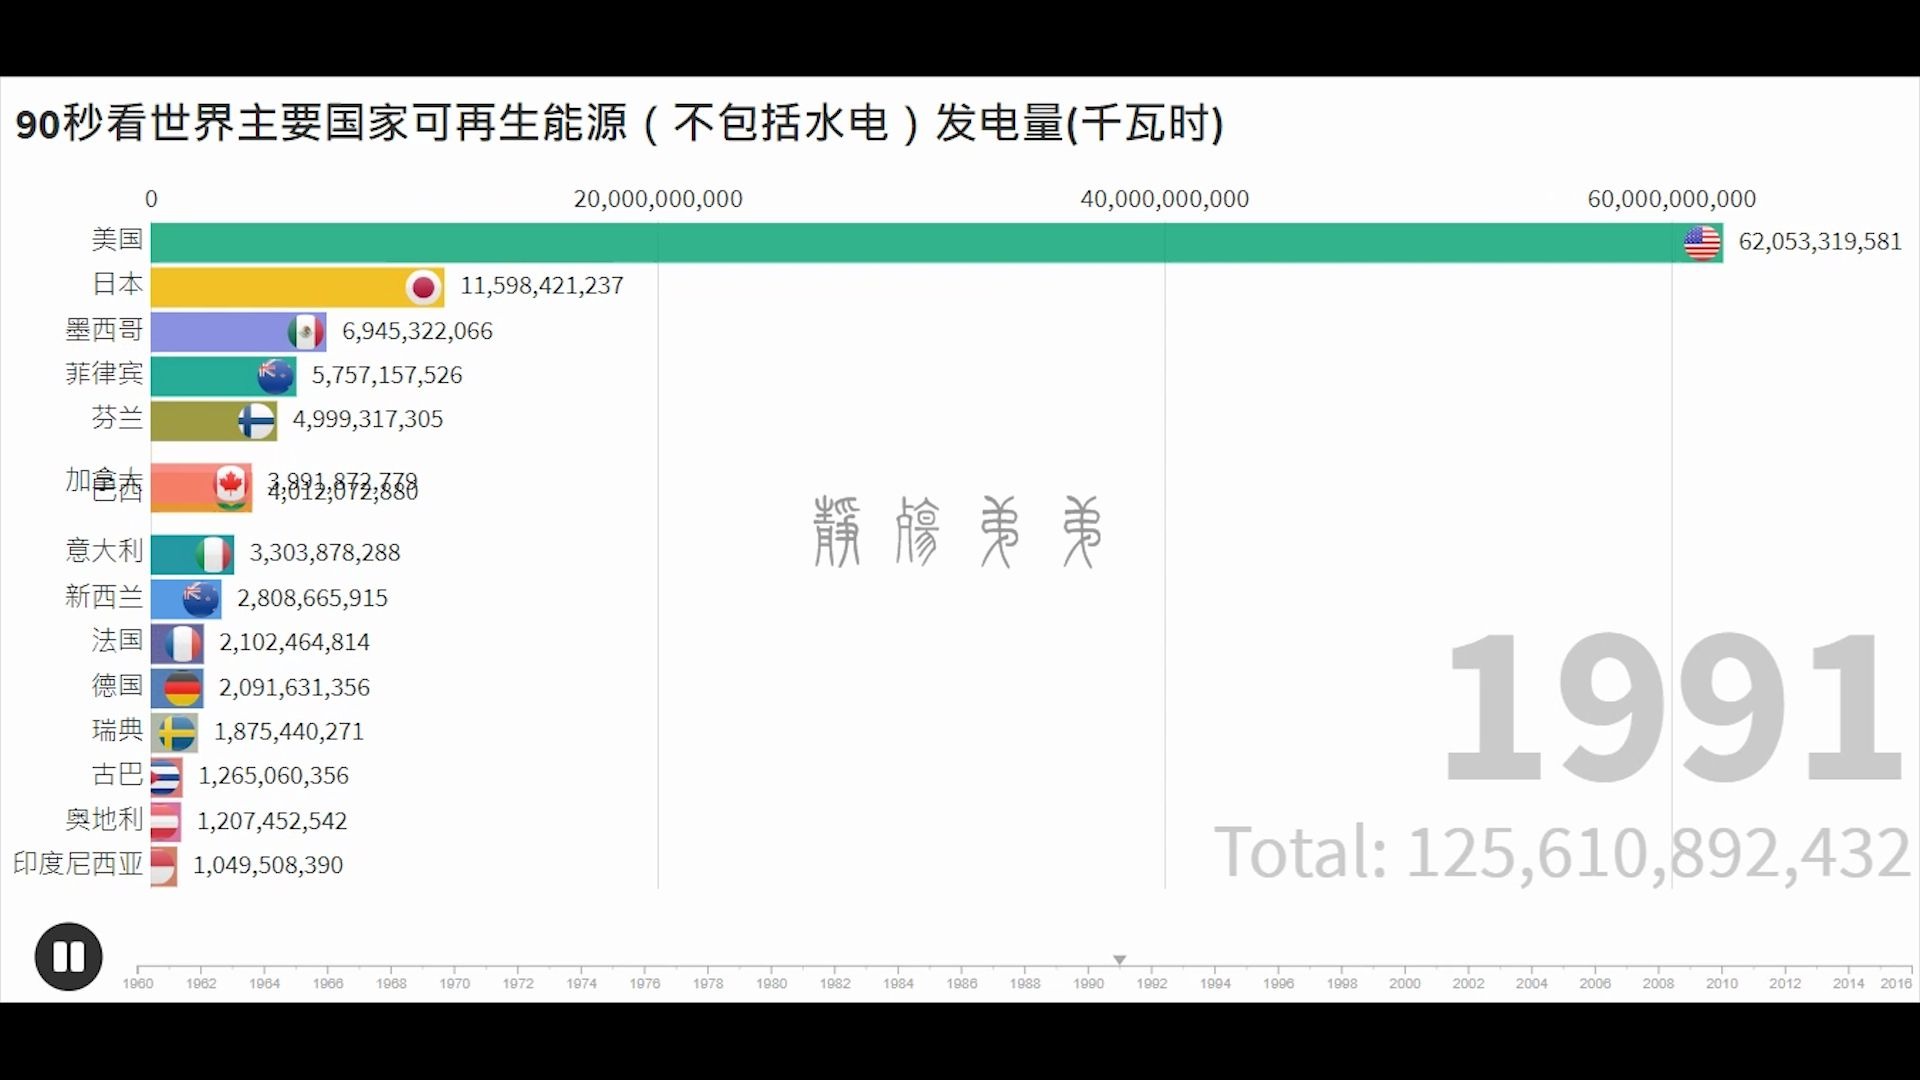Screen dimensions: 1920x1080
Task: Click the 新西兰 country label
Action: [x=104, y=597]
